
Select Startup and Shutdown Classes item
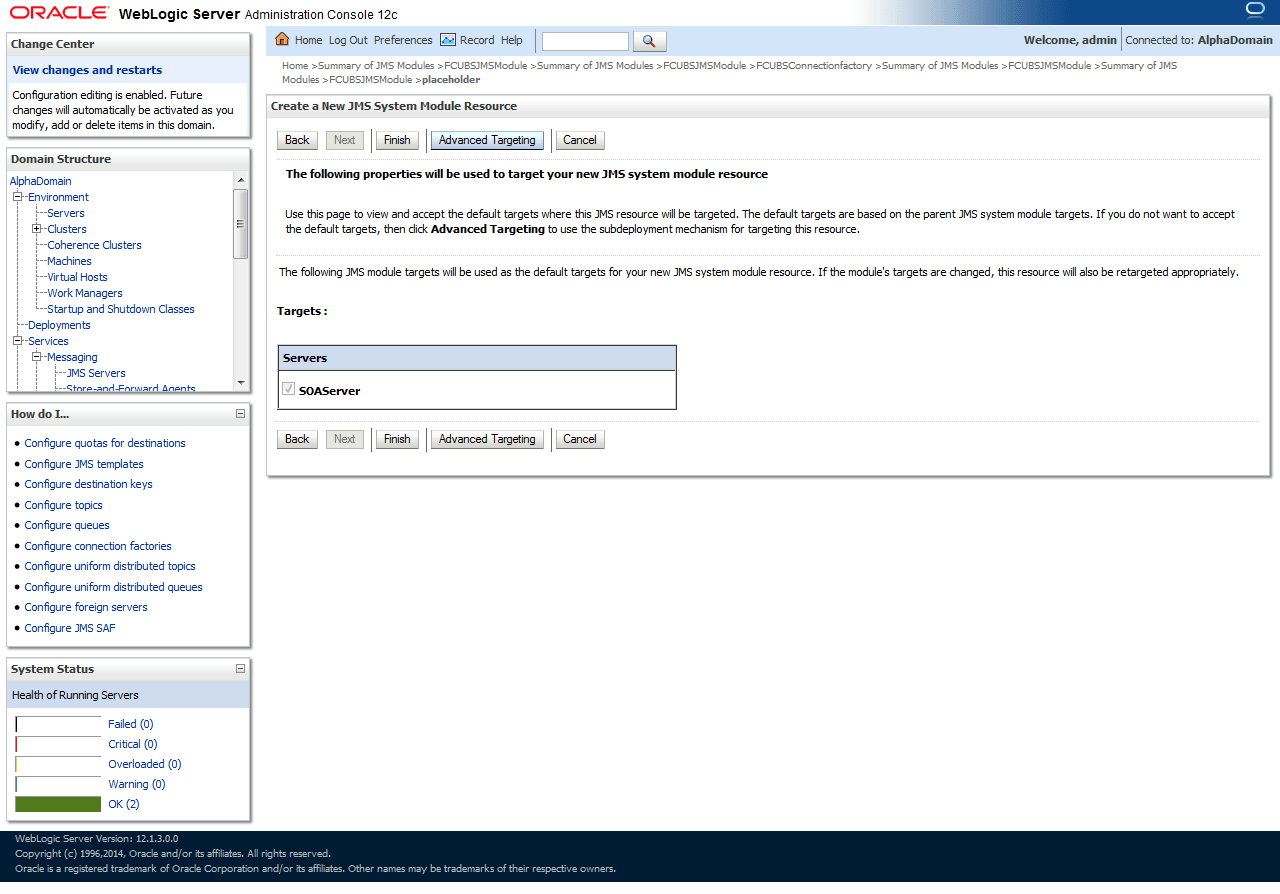pyautogui.click(x=121, y=309)
